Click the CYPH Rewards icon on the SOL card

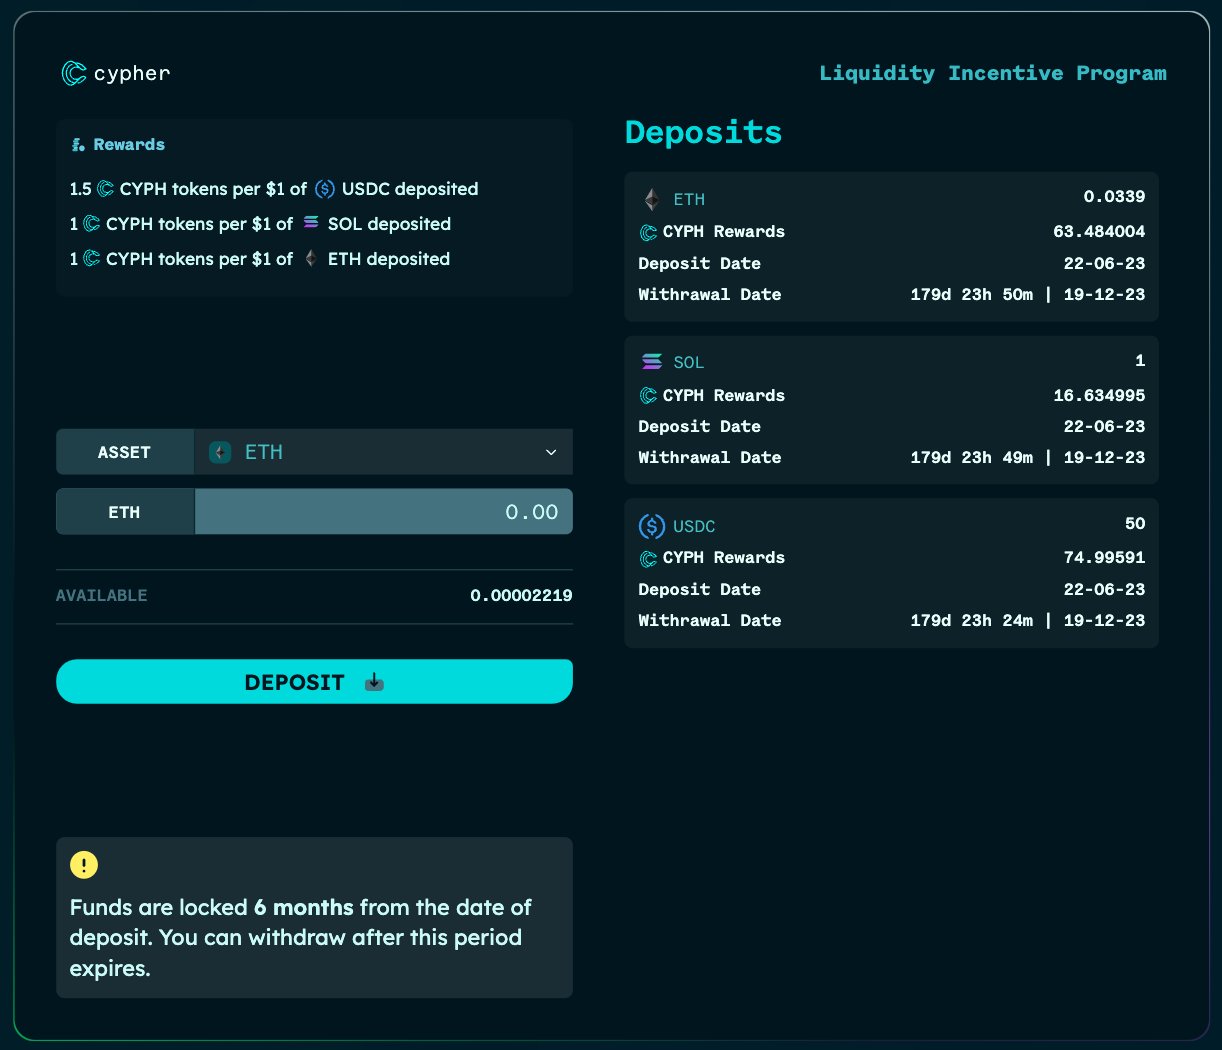(646, 395)
